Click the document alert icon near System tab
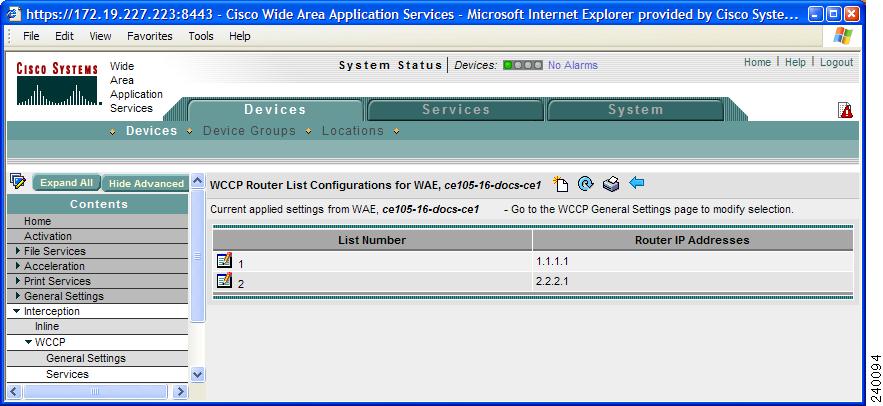Viewport: 883px width, 406px height. 845,110
